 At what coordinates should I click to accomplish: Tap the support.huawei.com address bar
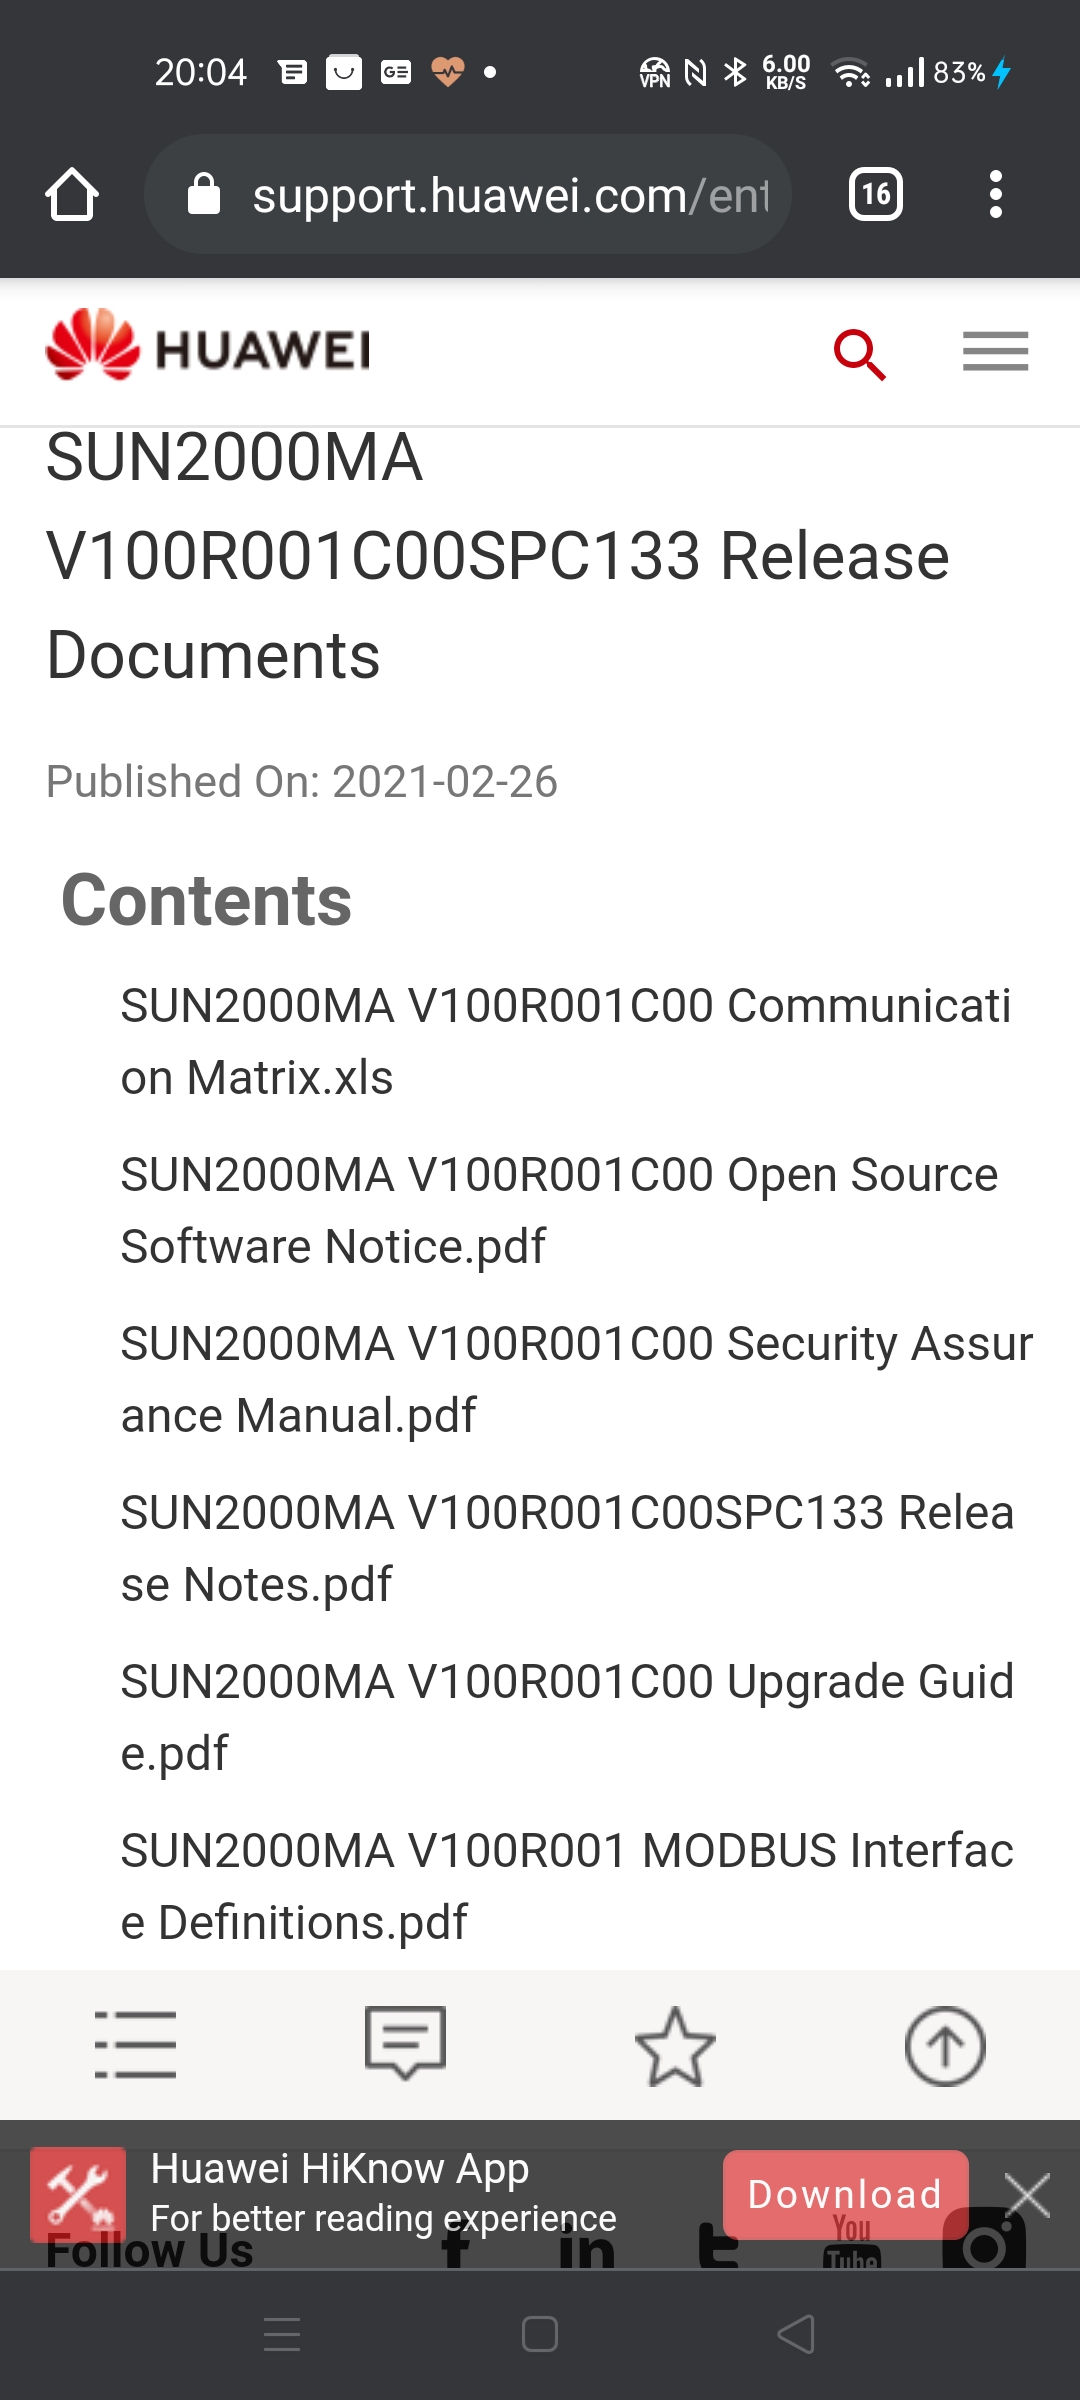click(468, 194)
